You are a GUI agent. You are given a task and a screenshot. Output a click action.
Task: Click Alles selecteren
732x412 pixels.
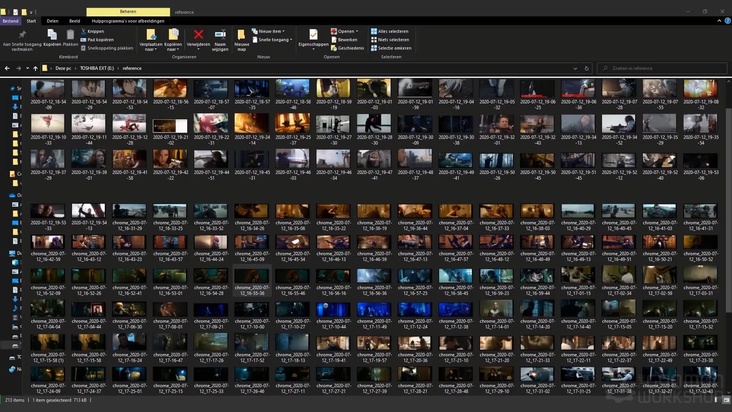[x=388, y=31]
